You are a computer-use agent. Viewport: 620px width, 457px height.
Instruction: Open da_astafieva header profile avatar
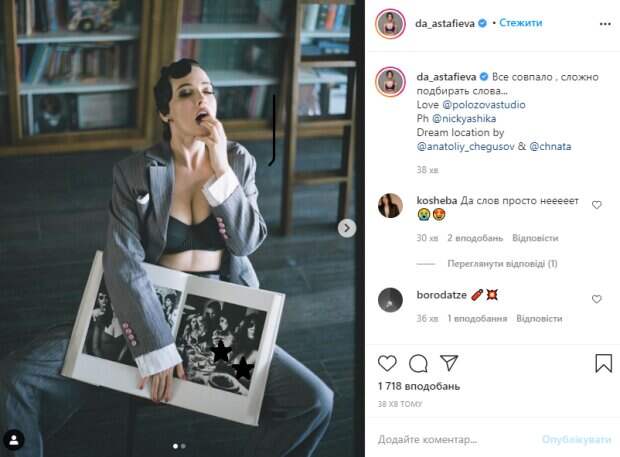click(390, 24)
